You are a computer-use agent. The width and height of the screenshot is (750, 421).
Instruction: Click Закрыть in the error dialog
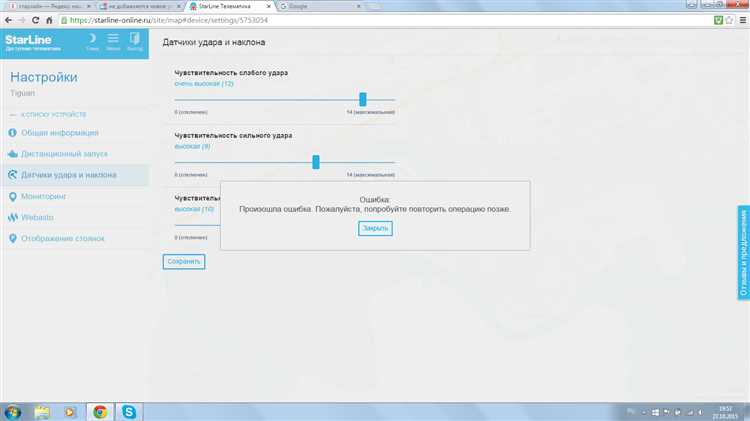coord(375,228)
